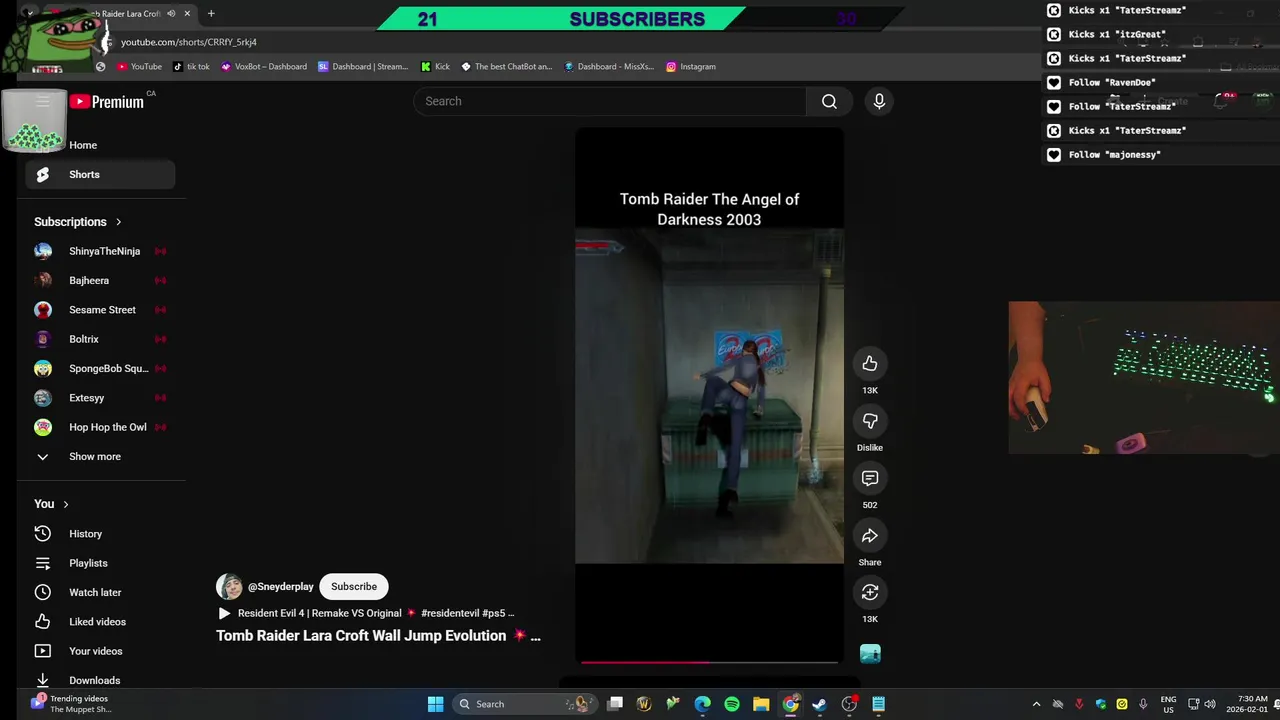This screenshot has width=1280, height=720.
Task: Open the Dashboard Stream bookmark
Action: pos(363,66)
